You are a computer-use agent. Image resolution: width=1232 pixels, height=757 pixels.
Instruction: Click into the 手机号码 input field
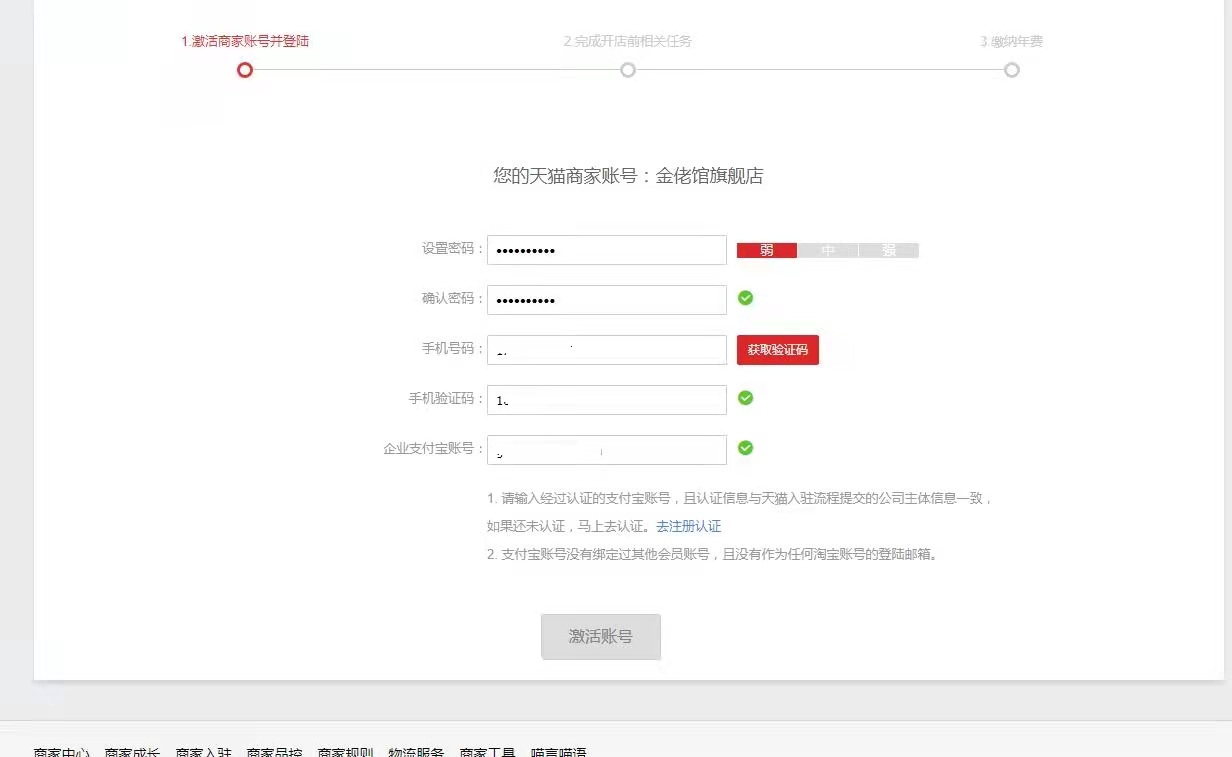pyautogui.click(x=607, y=350)
